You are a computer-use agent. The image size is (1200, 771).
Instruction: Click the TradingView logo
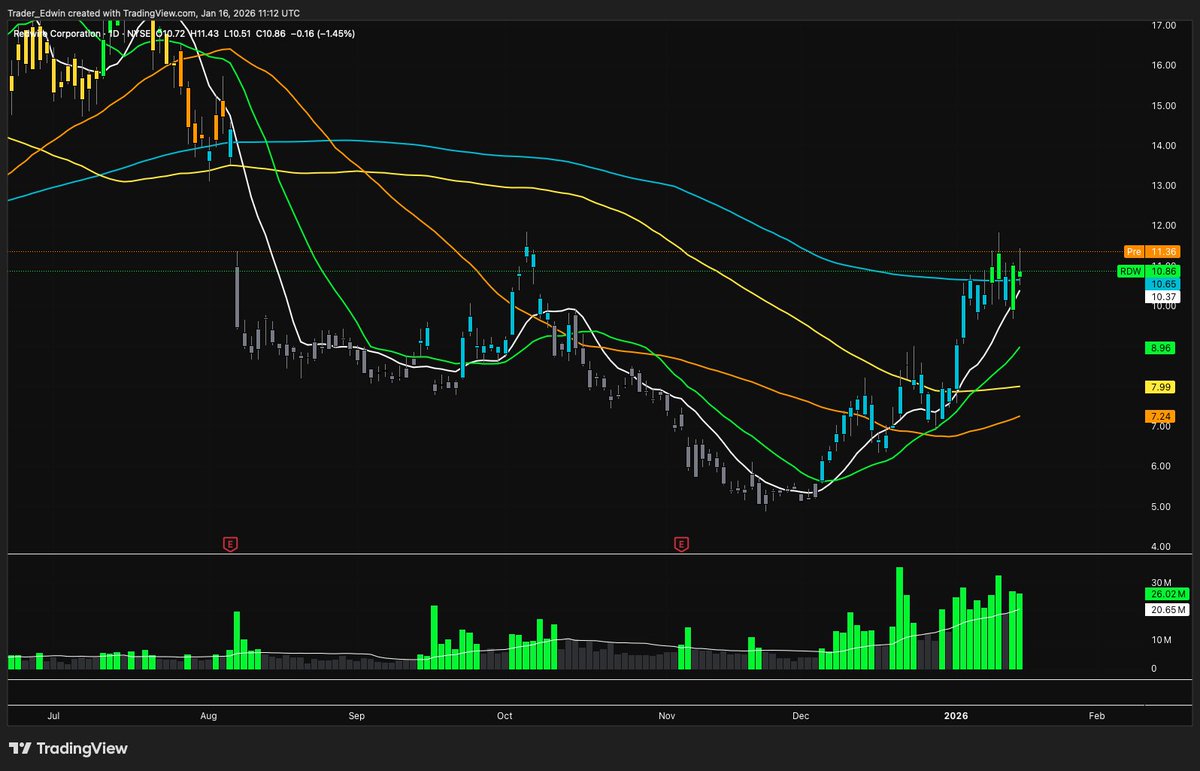(68, 748)
